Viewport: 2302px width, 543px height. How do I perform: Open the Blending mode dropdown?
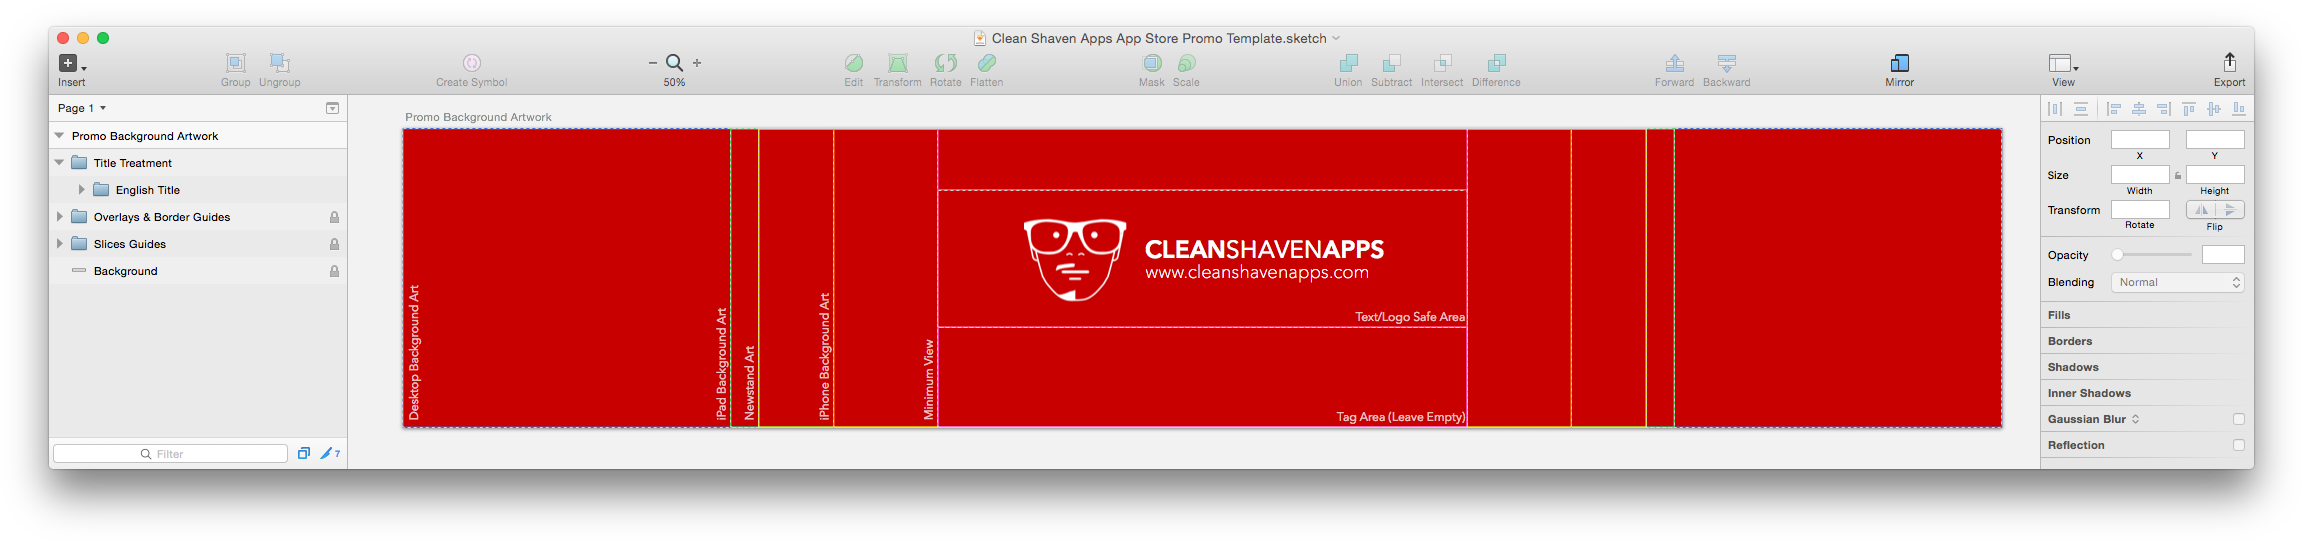coord(2177,282)
